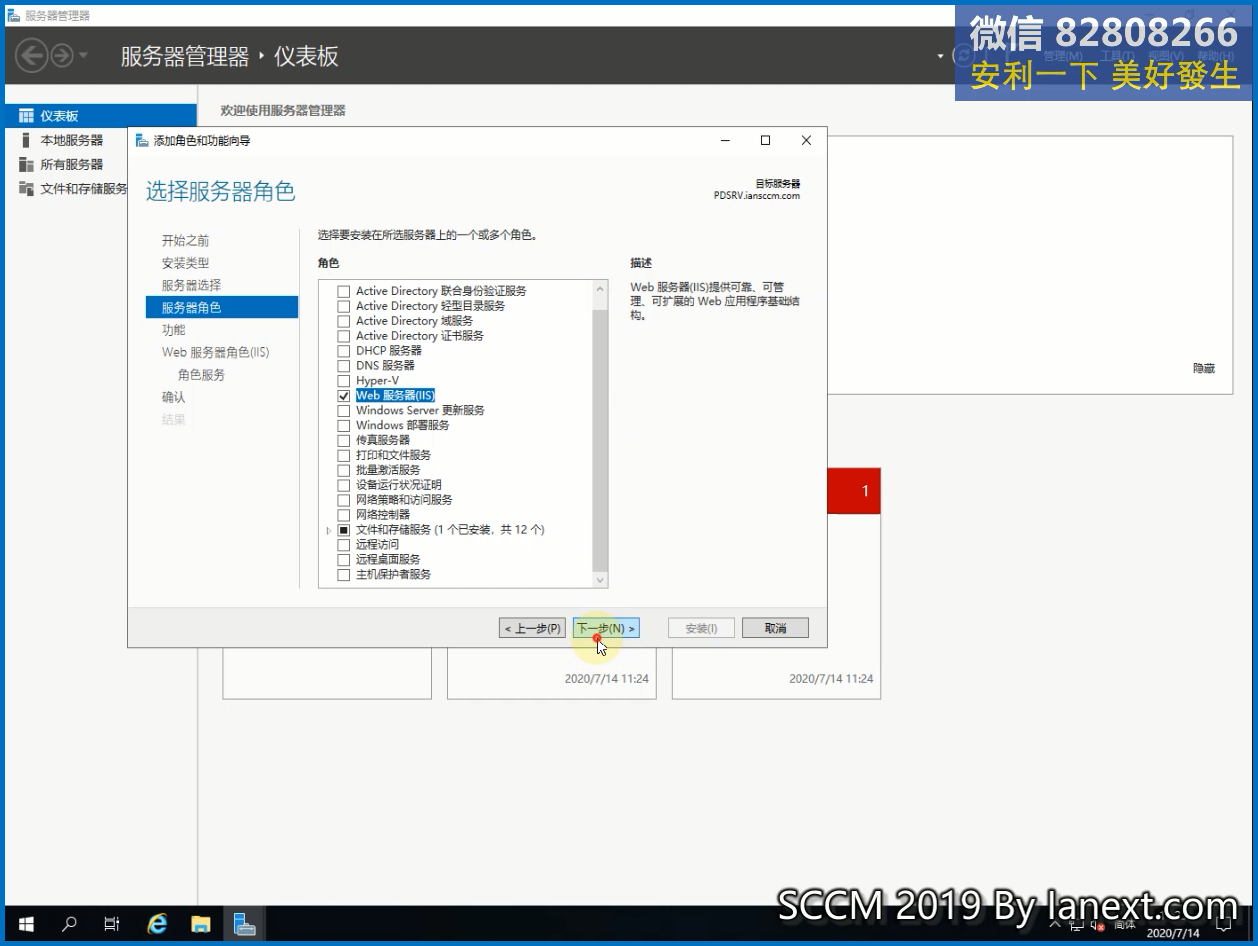
Task: Check Windows 部署服务 role
Action: 344,425
